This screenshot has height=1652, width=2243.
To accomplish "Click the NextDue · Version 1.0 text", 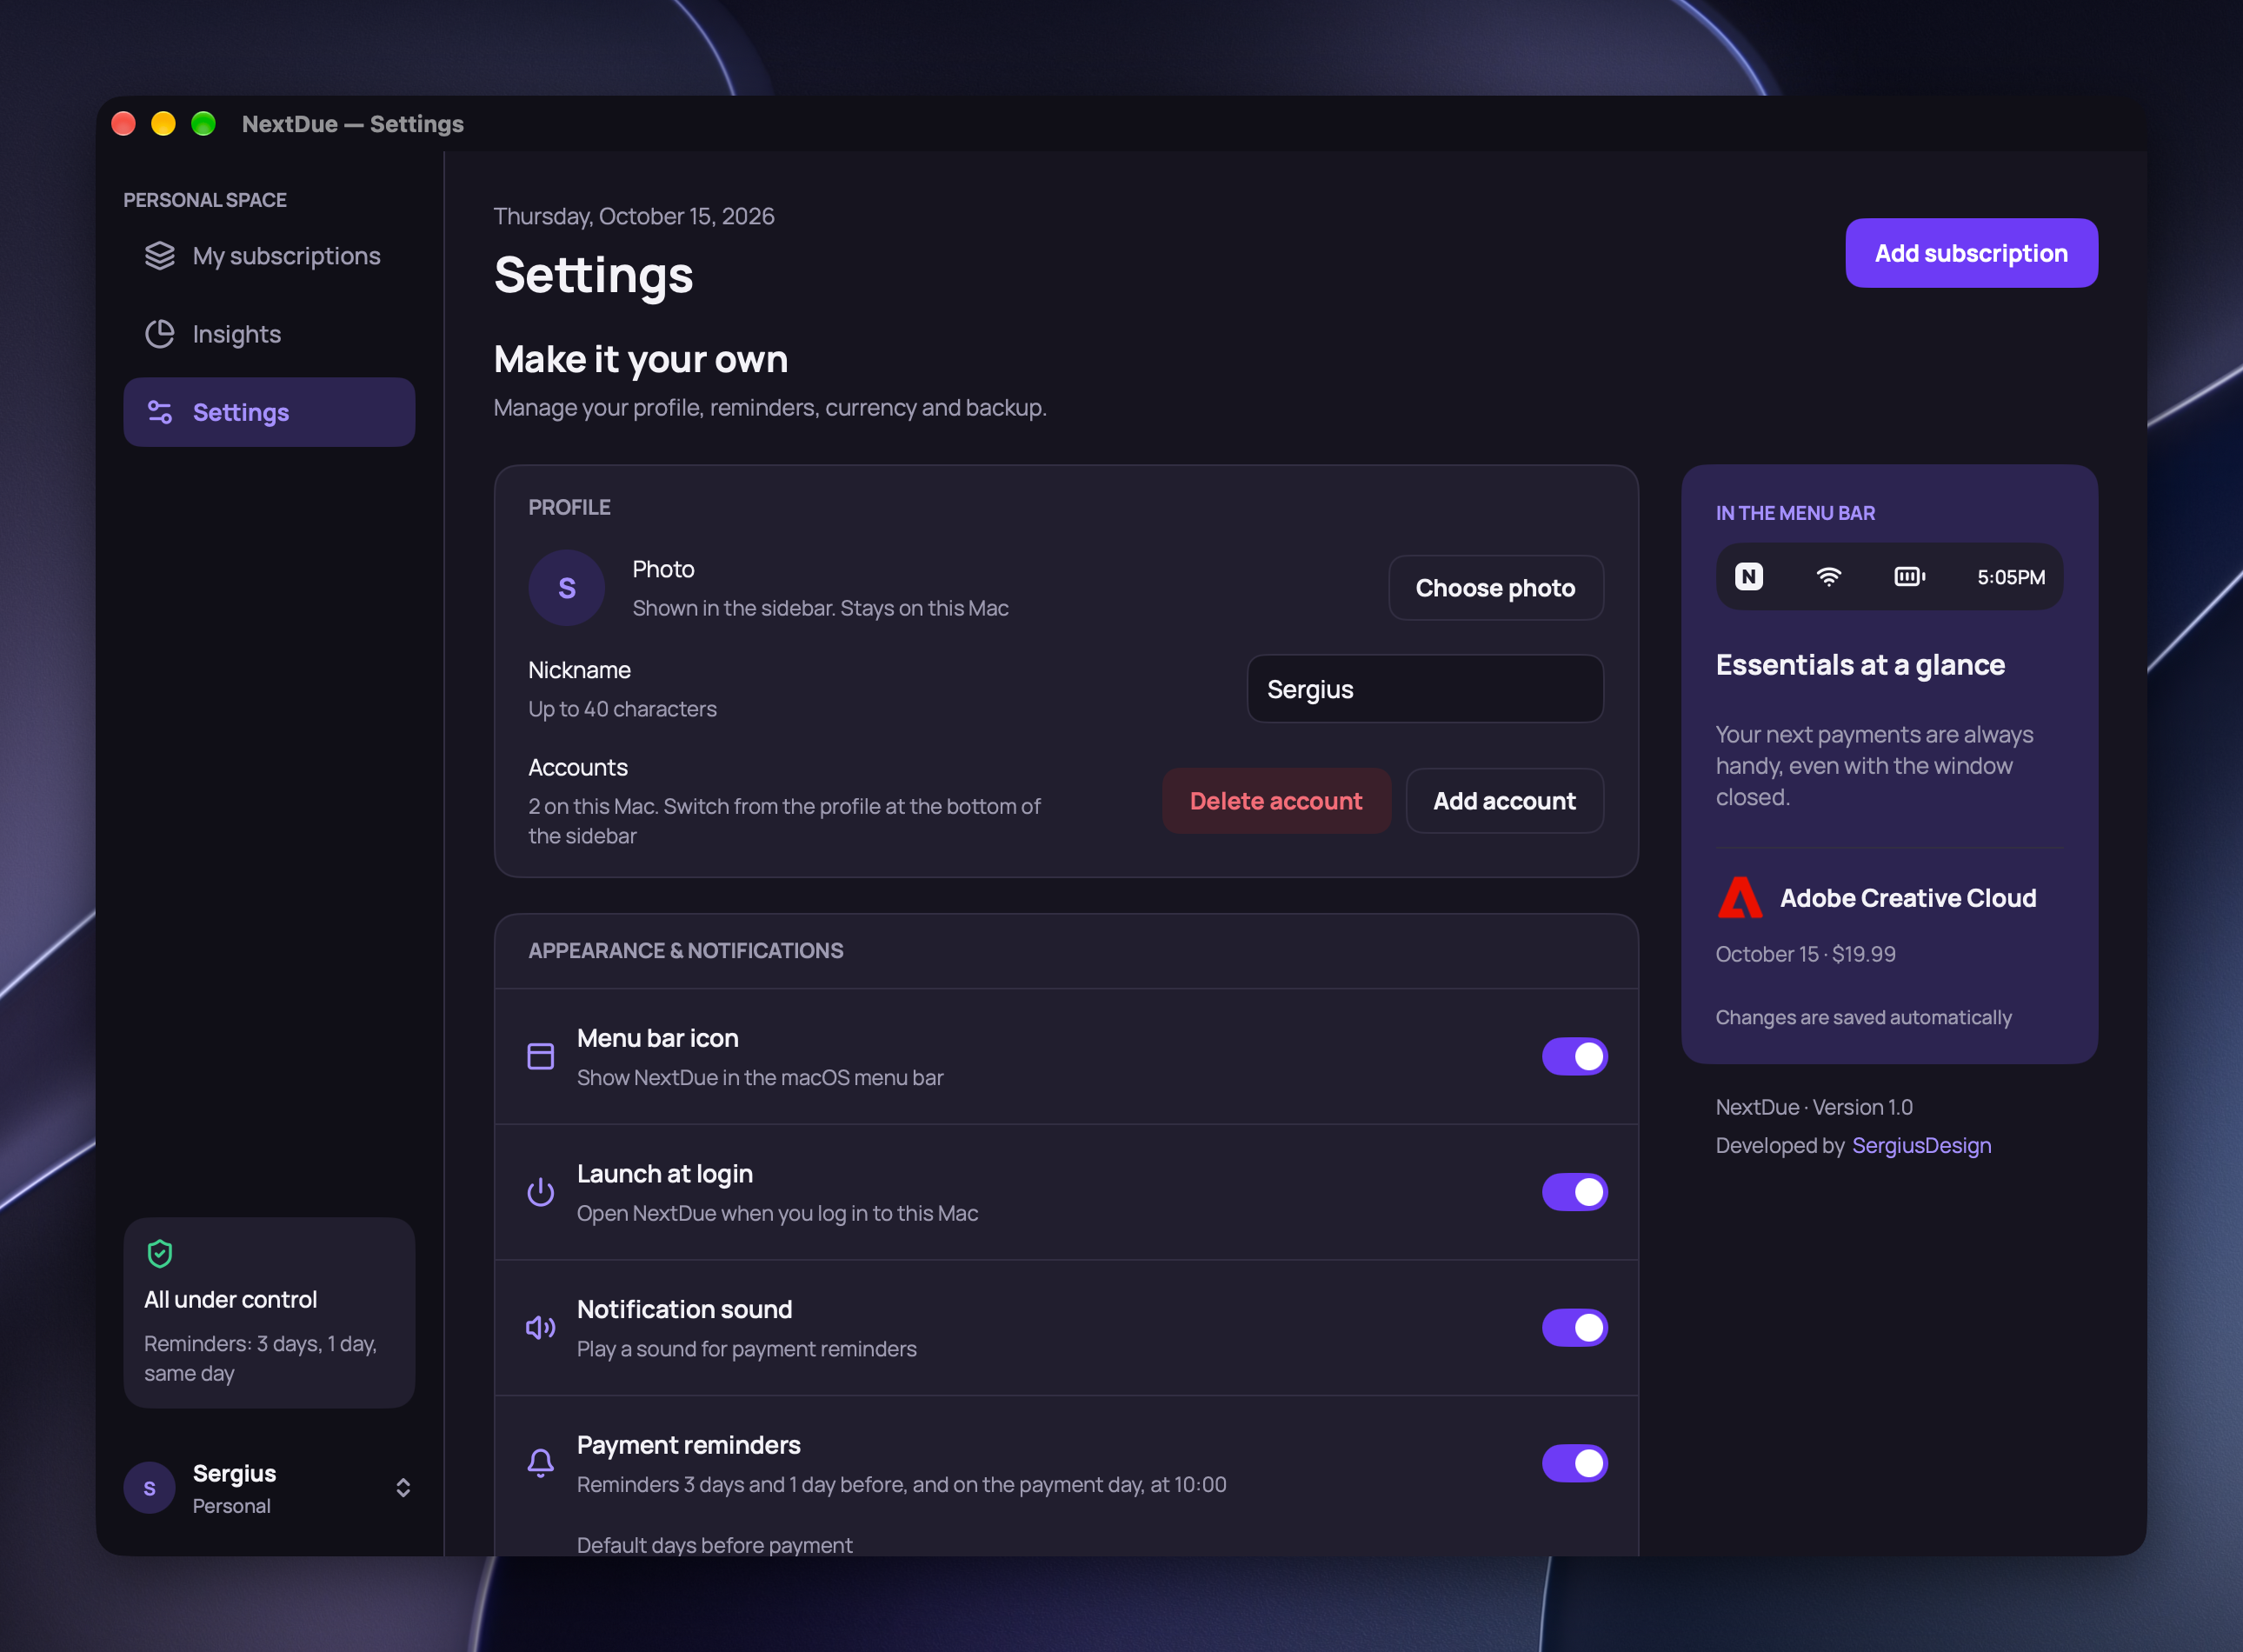I will coord(1814,1107).
